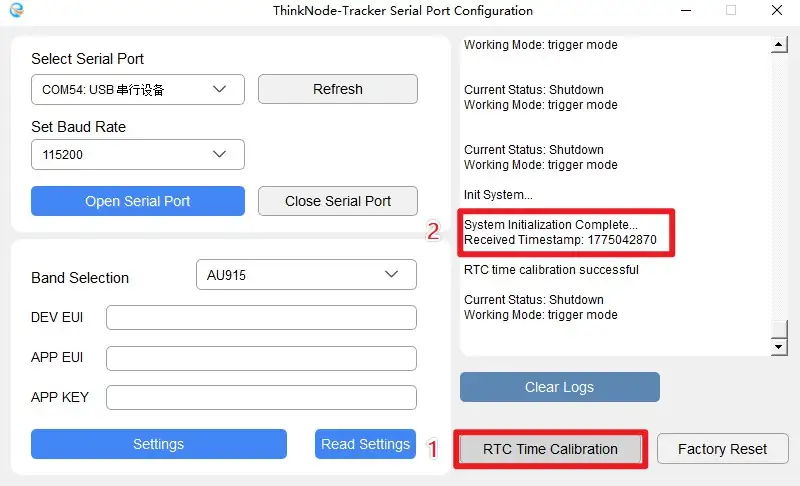800x486 pixels.
Task: Click the log scrollbar down arrow
Action: (x=780, y=346)
